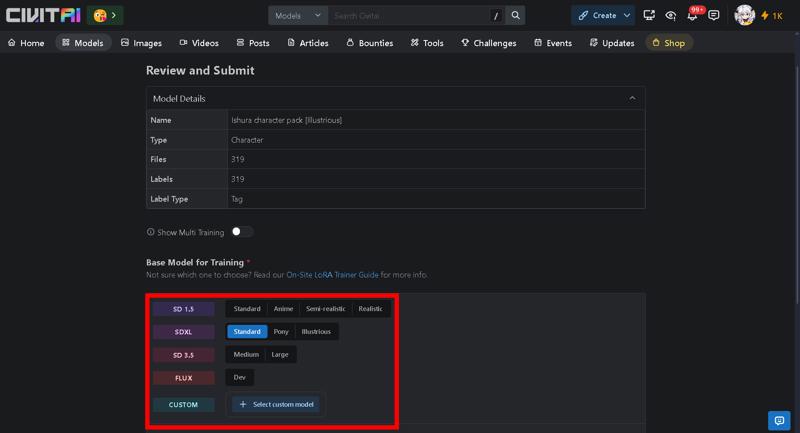Click the SDXL label badge
The image size is (800, 433).
(183, 332)
